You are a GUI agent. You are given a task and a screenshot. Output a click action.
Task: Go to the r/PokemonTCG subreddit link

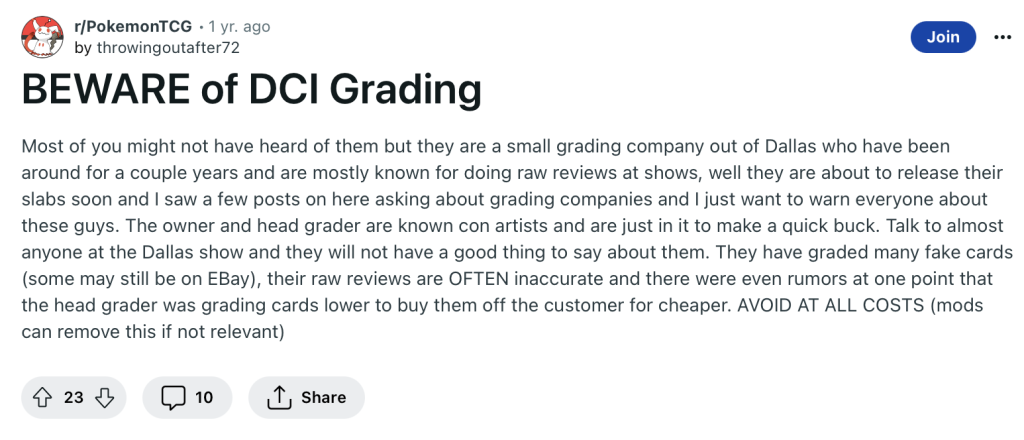[x=131, y=27]
